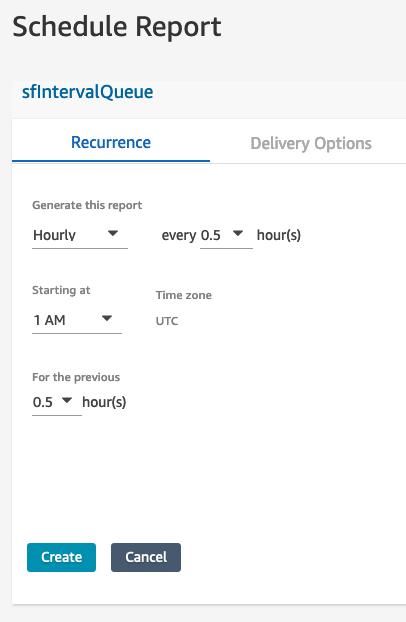The height and width of the screenshot is (622, 406).
Task: Click the caret icon next to 'every 0.5'
Action: (x=238, y=233)
